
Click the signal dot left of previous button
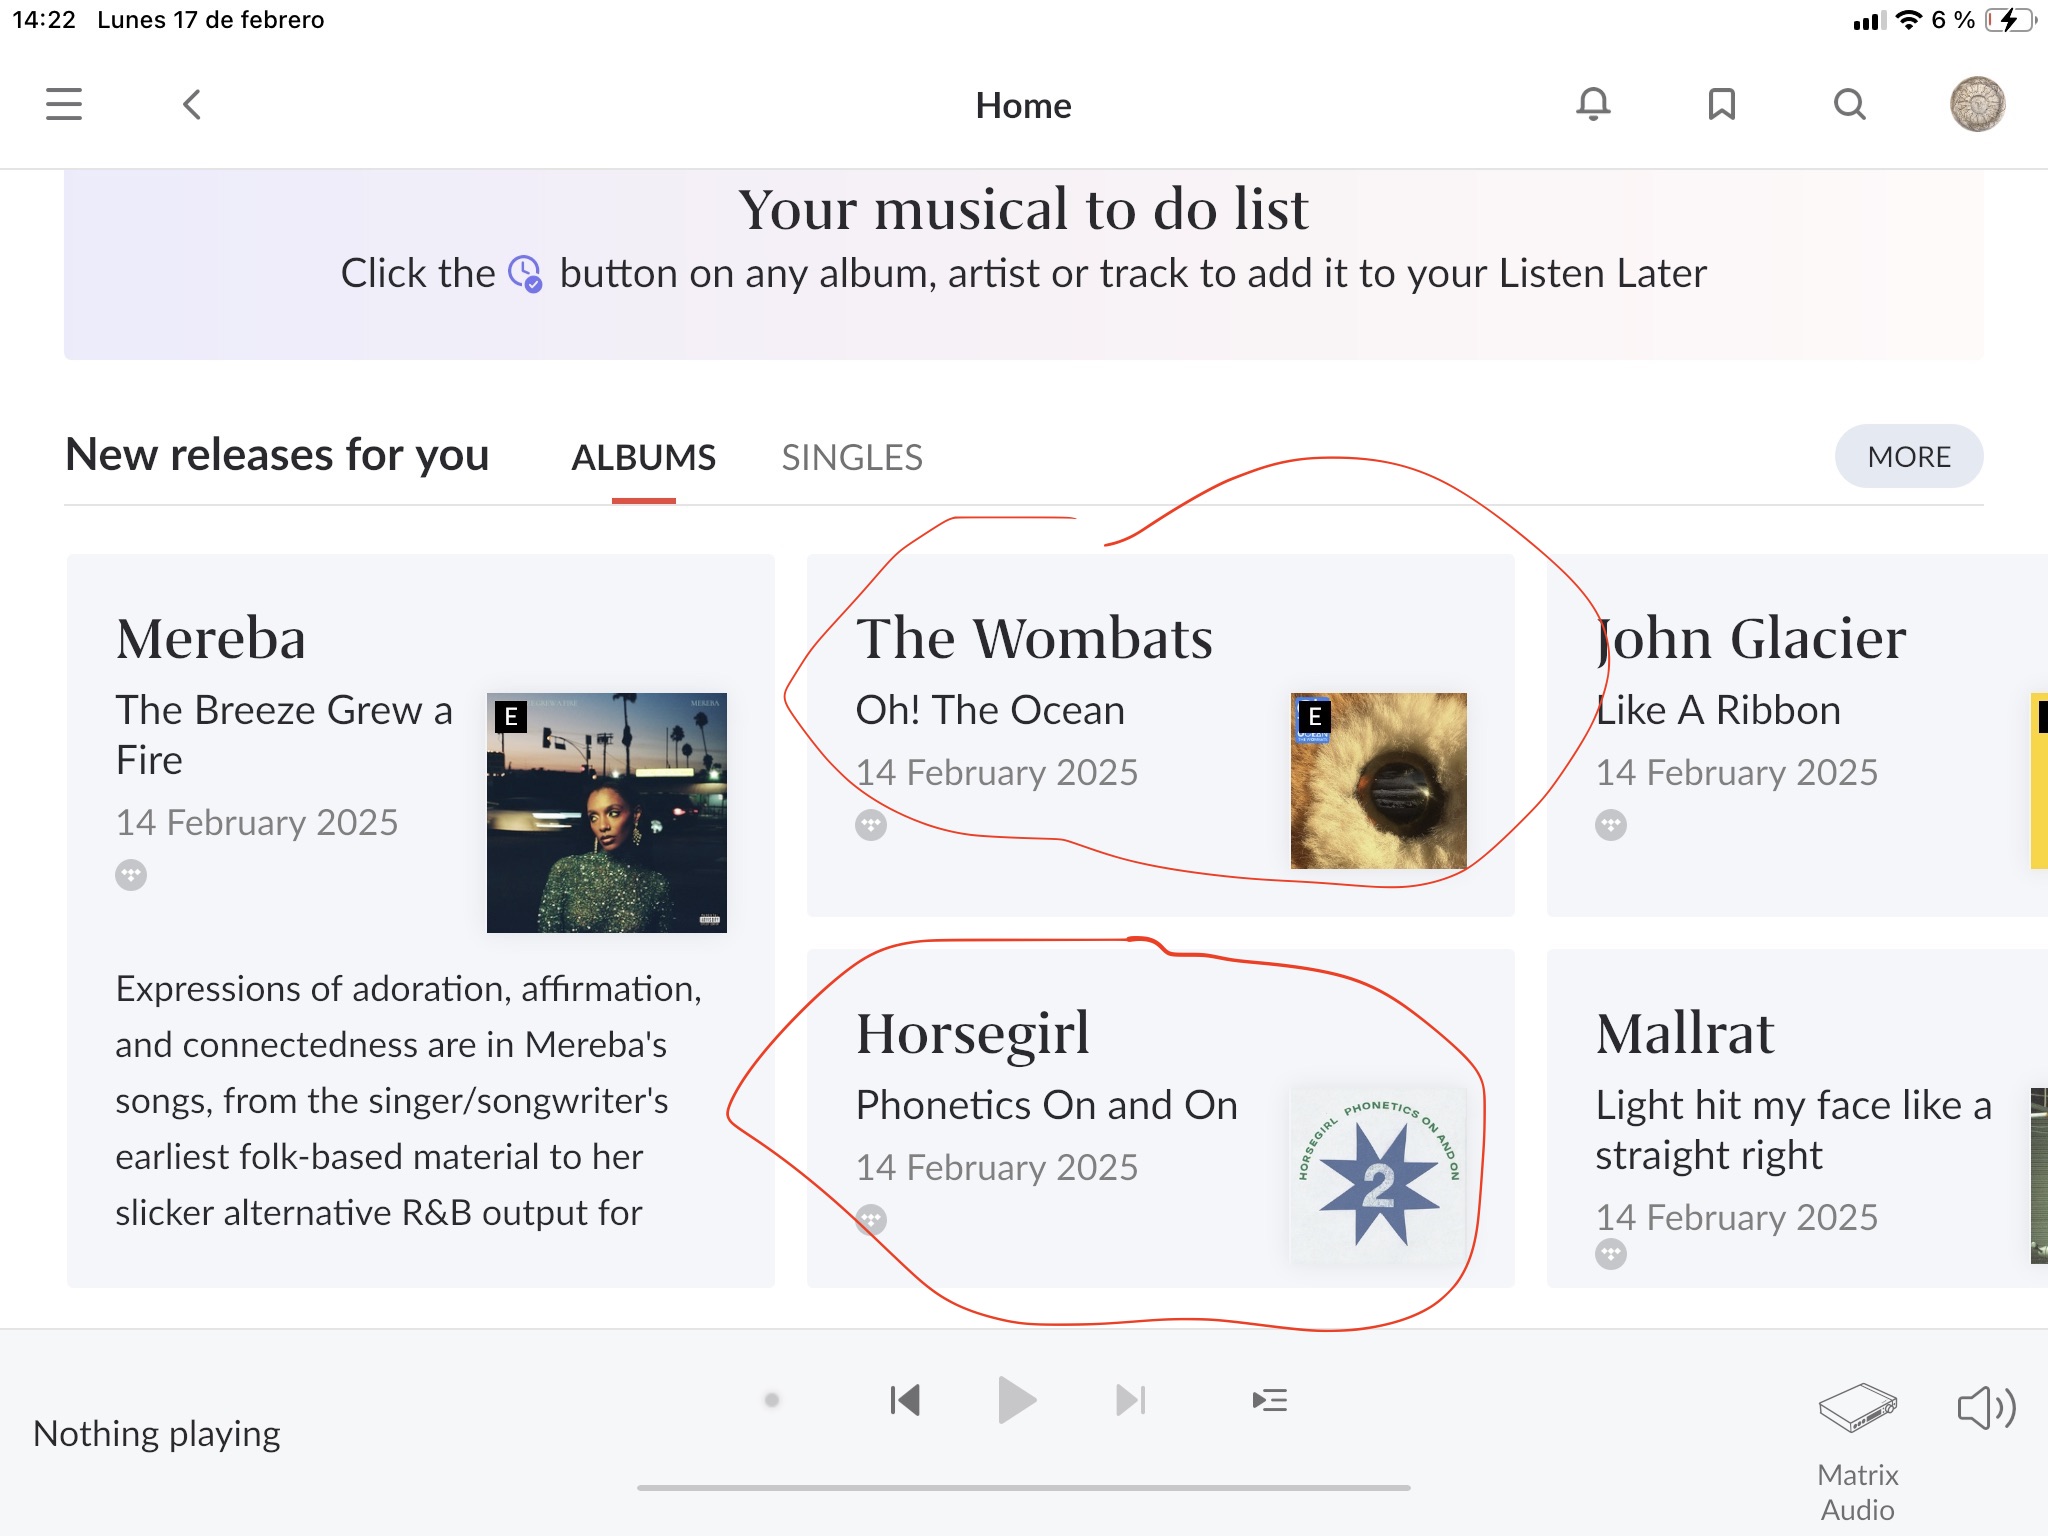(772, 1400)
